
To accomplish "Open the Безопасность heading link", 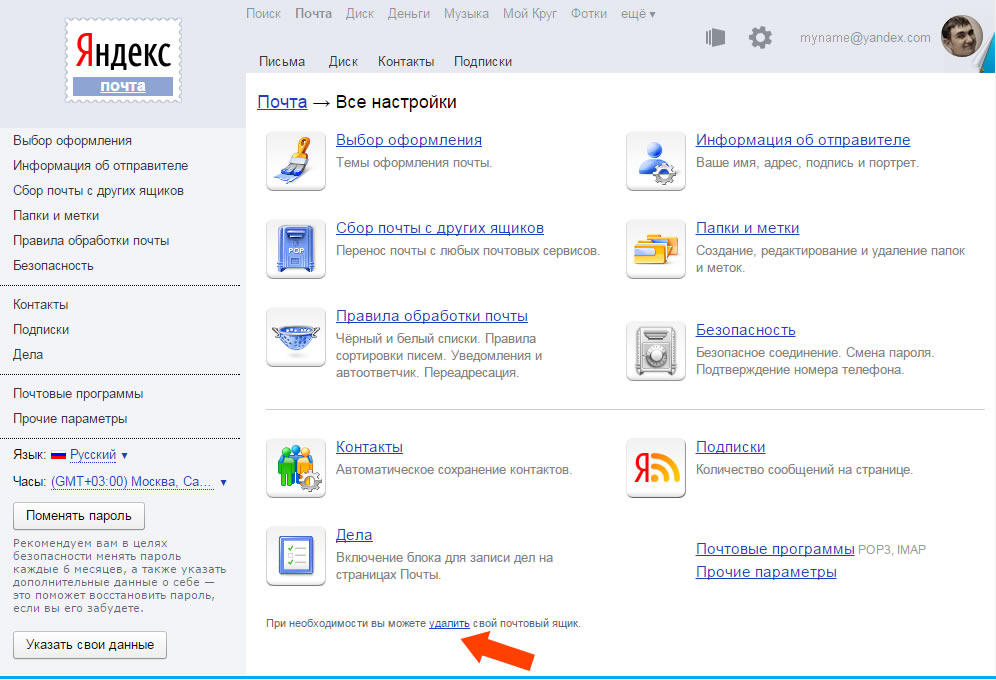I will [x=746, y=330].
